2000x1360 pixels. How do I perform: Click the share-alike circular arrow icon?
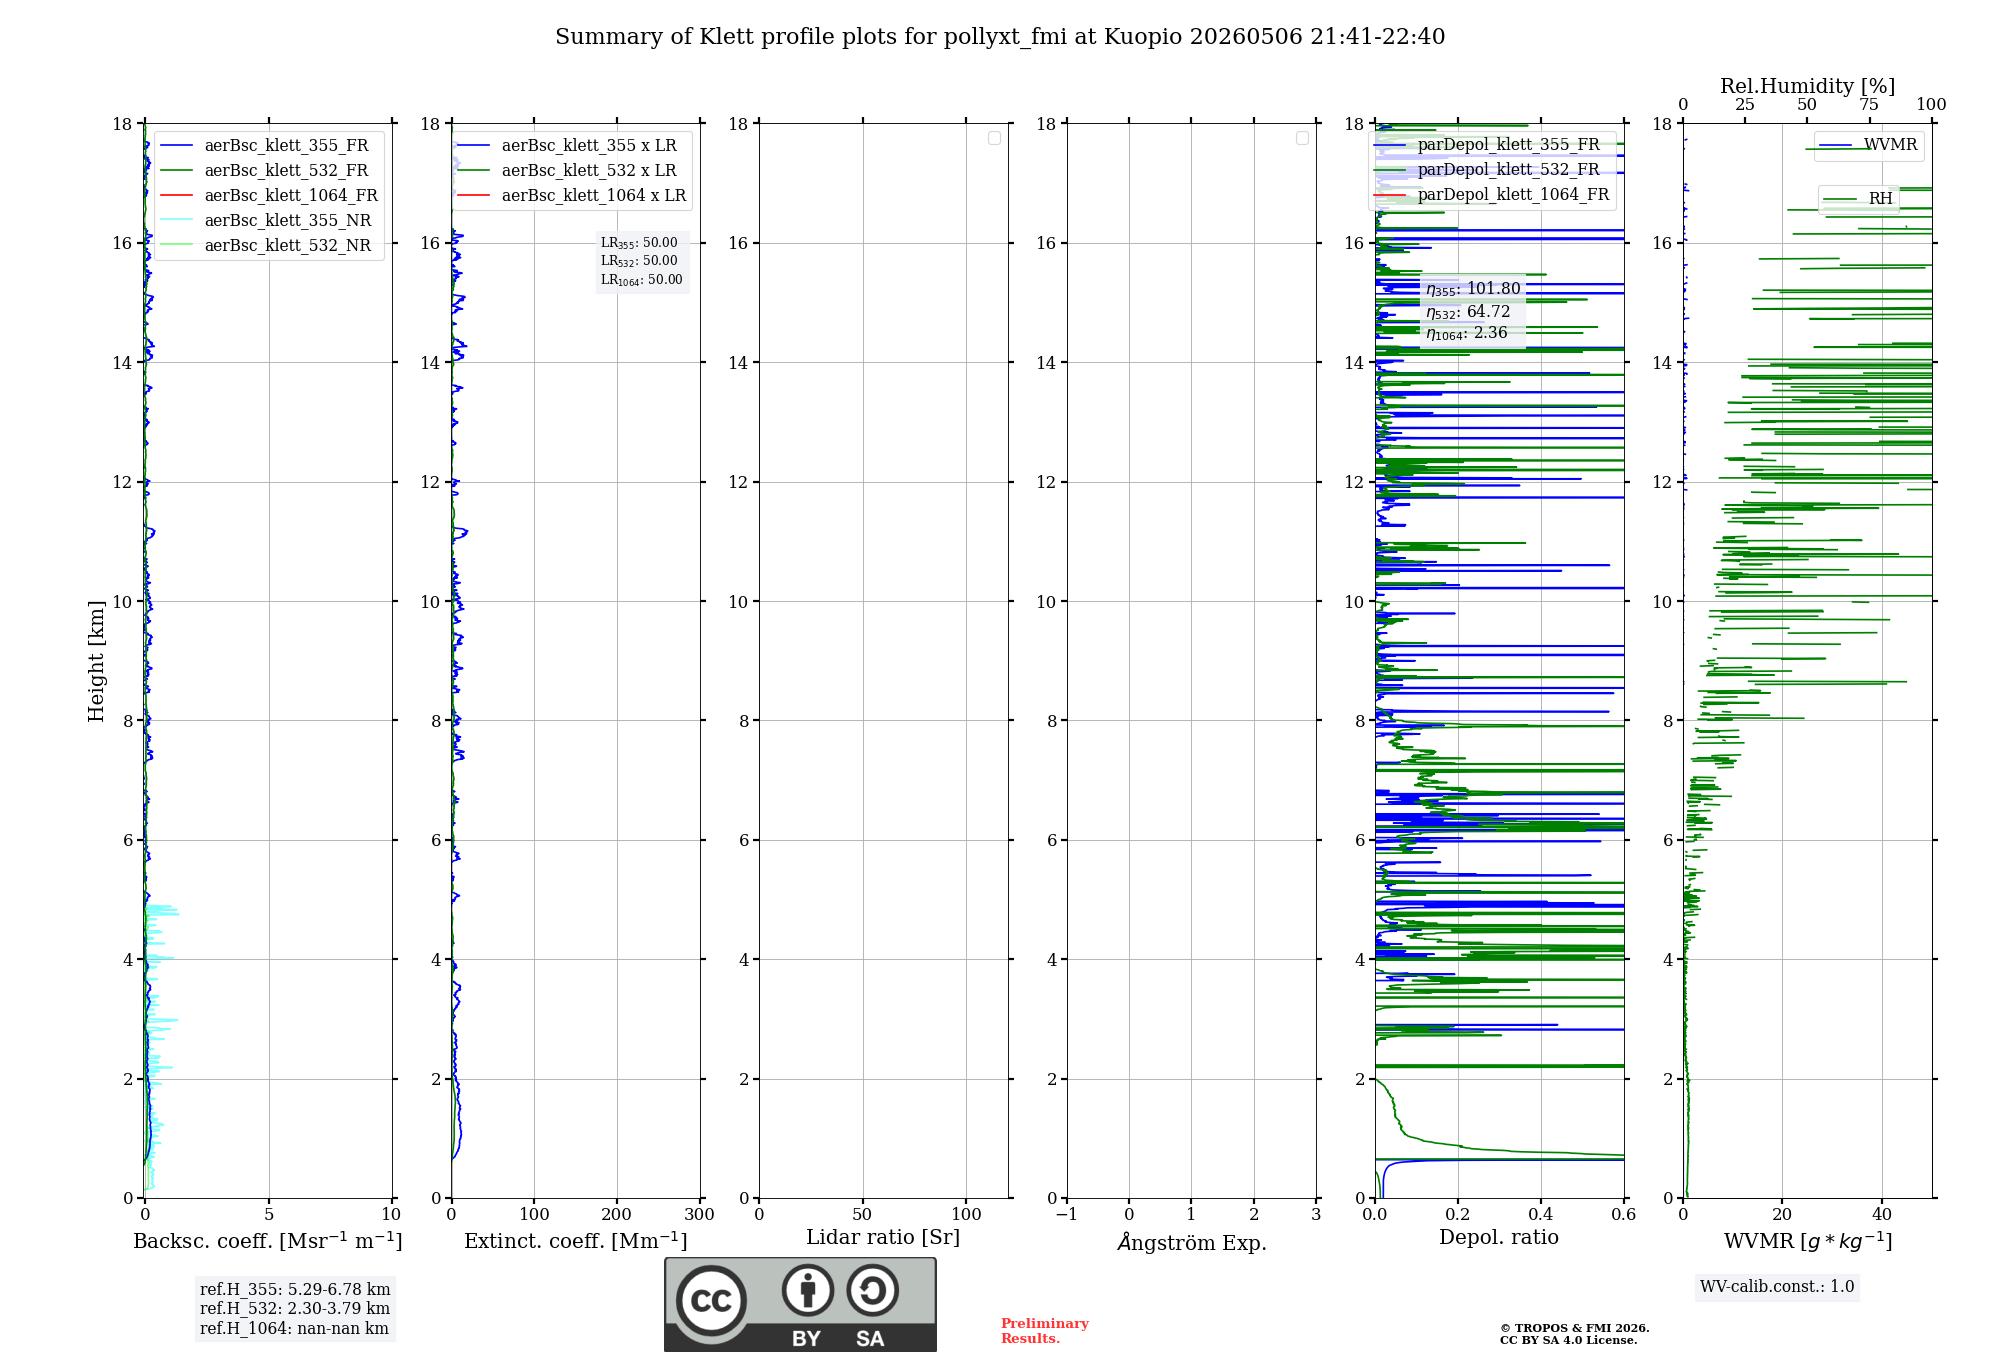tap(872, 1290)
